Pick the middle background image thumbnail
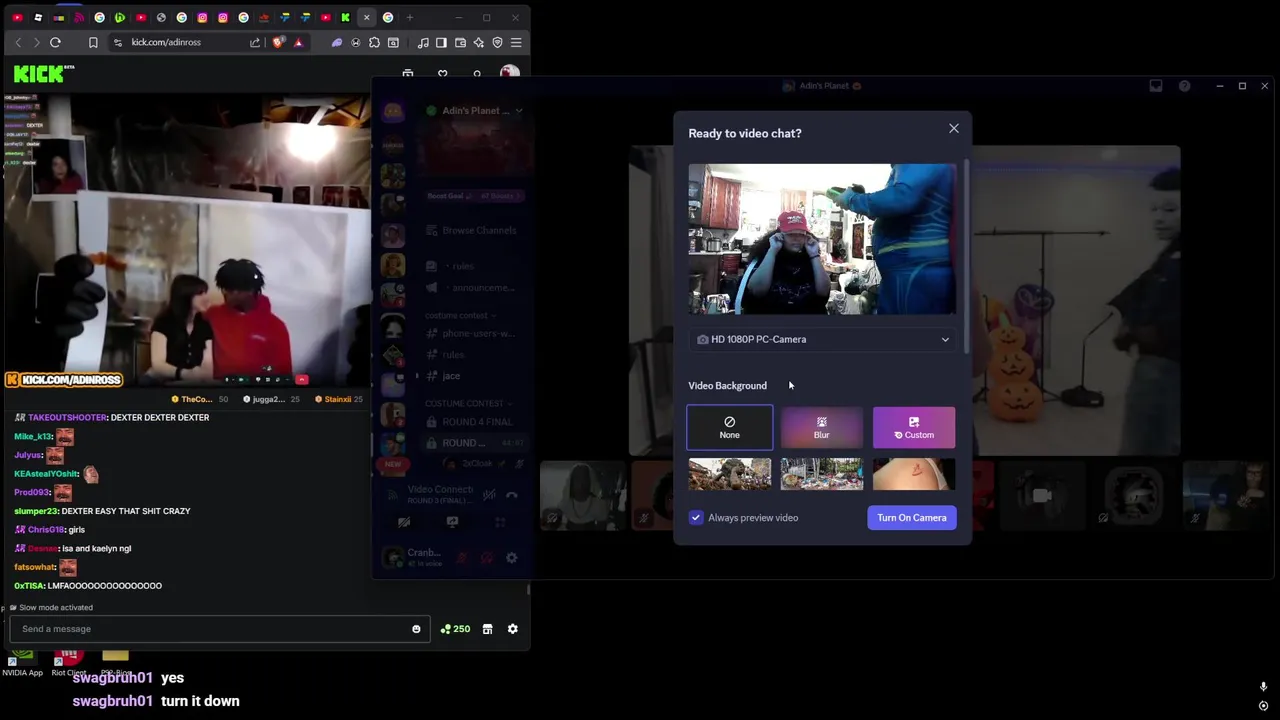The image size is (1280, 720). pyautogui.click(x=821, y=474)
